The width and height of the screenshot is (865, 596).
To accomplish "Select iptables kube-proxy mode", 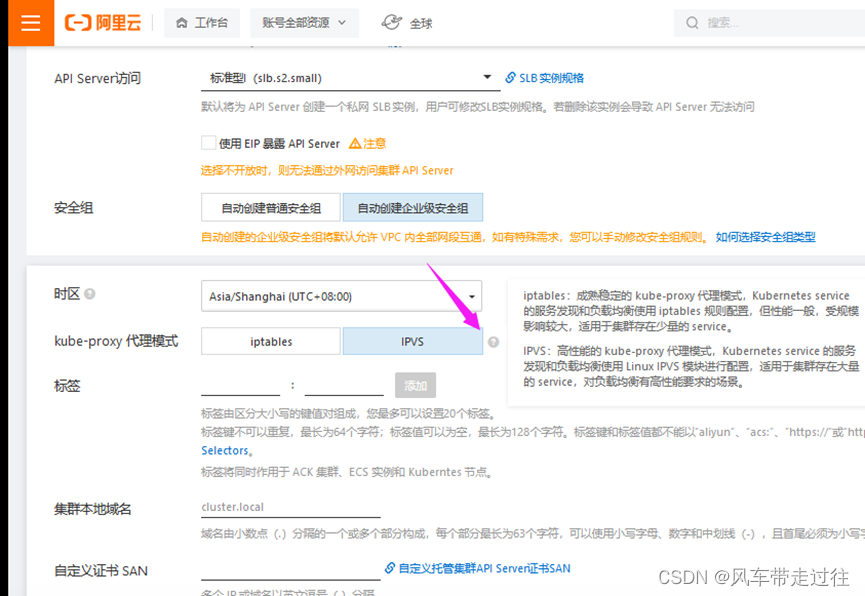I will tap(271, 342).
